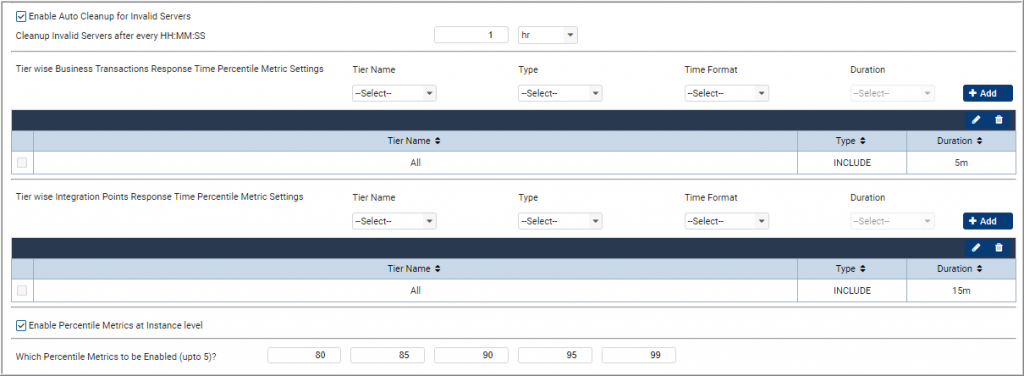
Task: Click the edit pencil icon in Business Transactions table
Action: click(976, 119)
